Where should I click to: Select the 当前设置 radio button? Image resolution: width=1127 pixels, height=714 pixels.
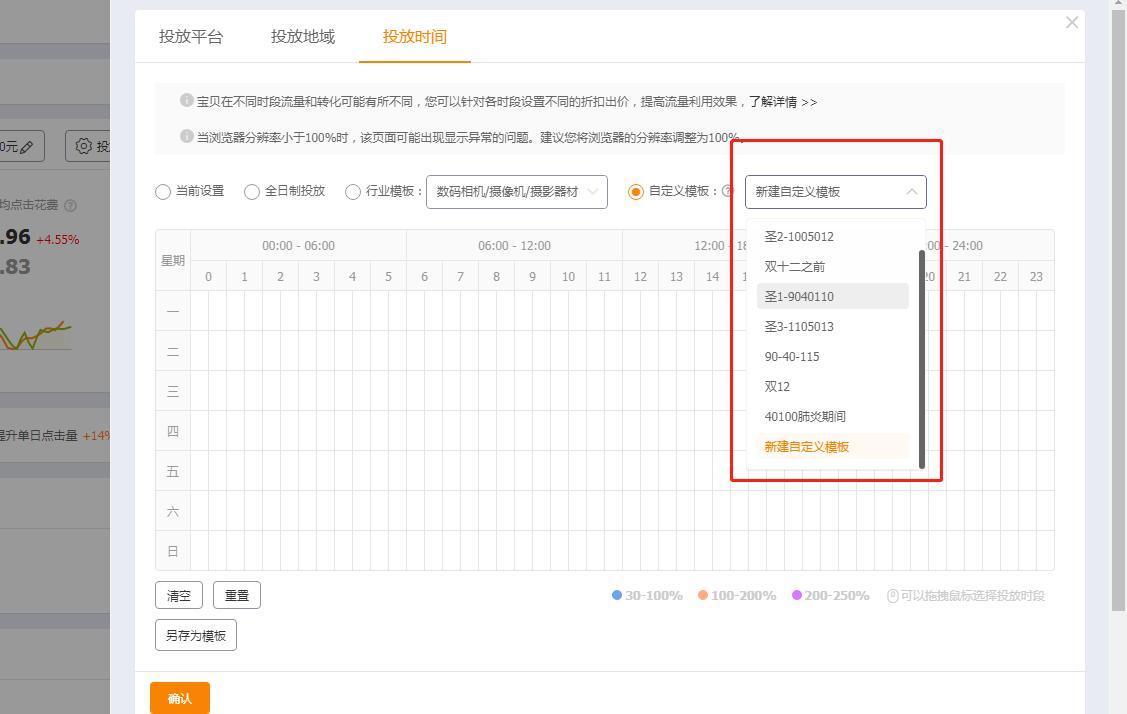point(162,191)
